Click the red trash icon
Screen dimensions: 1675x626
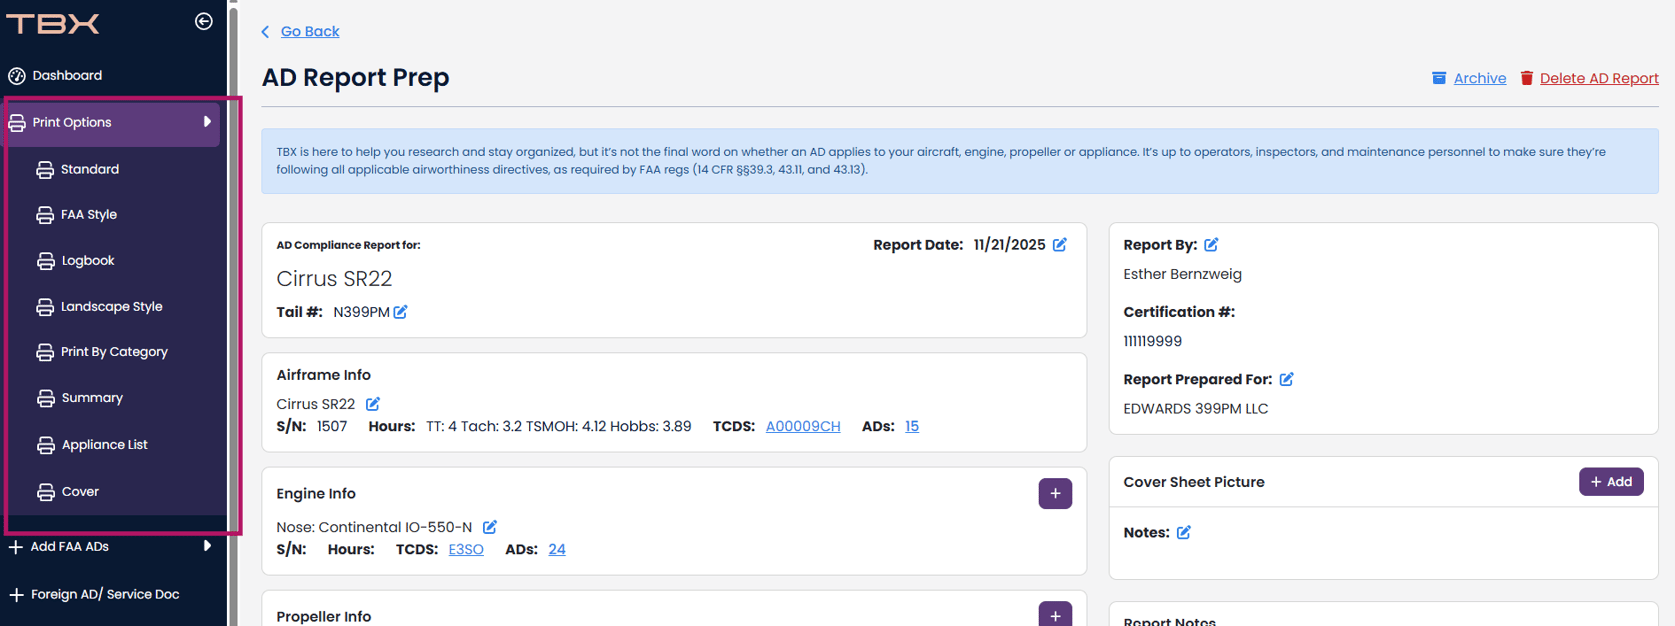point(1527,78)
